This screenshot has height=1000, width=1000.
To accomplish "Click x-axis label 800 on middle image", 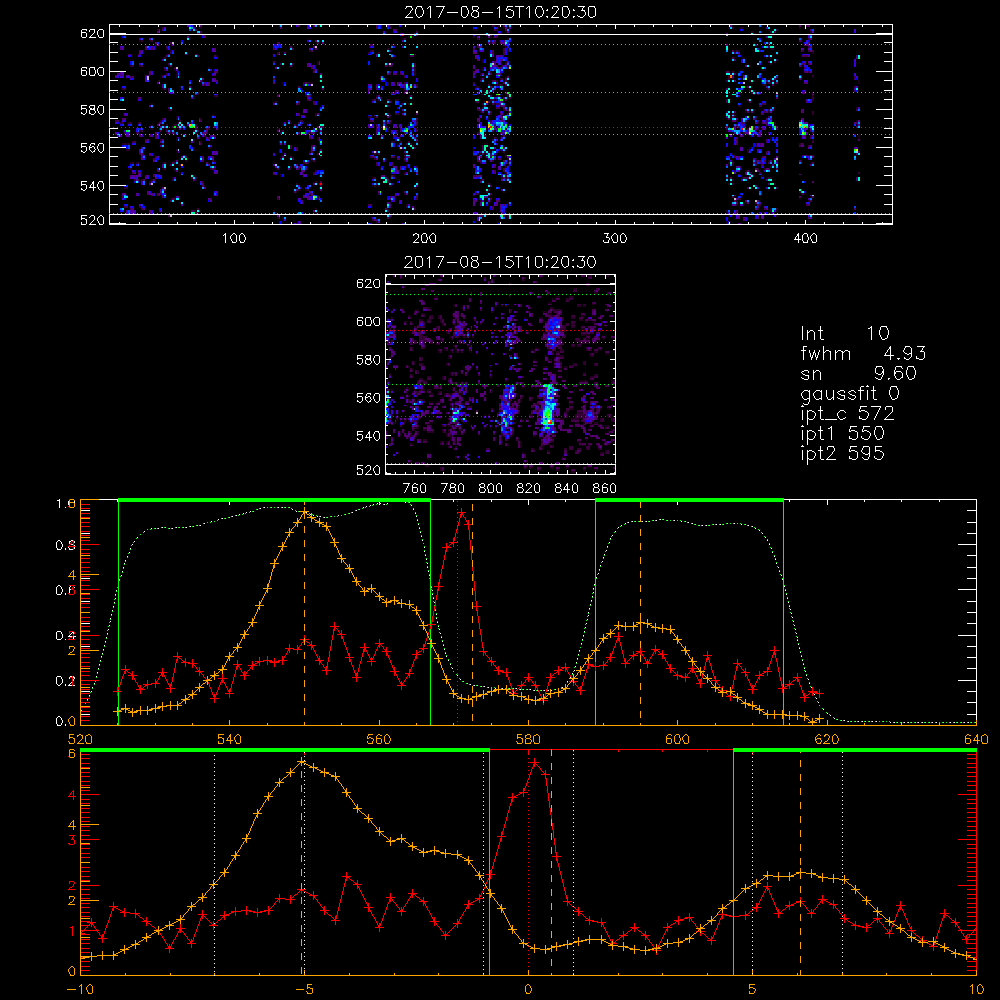I will (x=490, y=489).
